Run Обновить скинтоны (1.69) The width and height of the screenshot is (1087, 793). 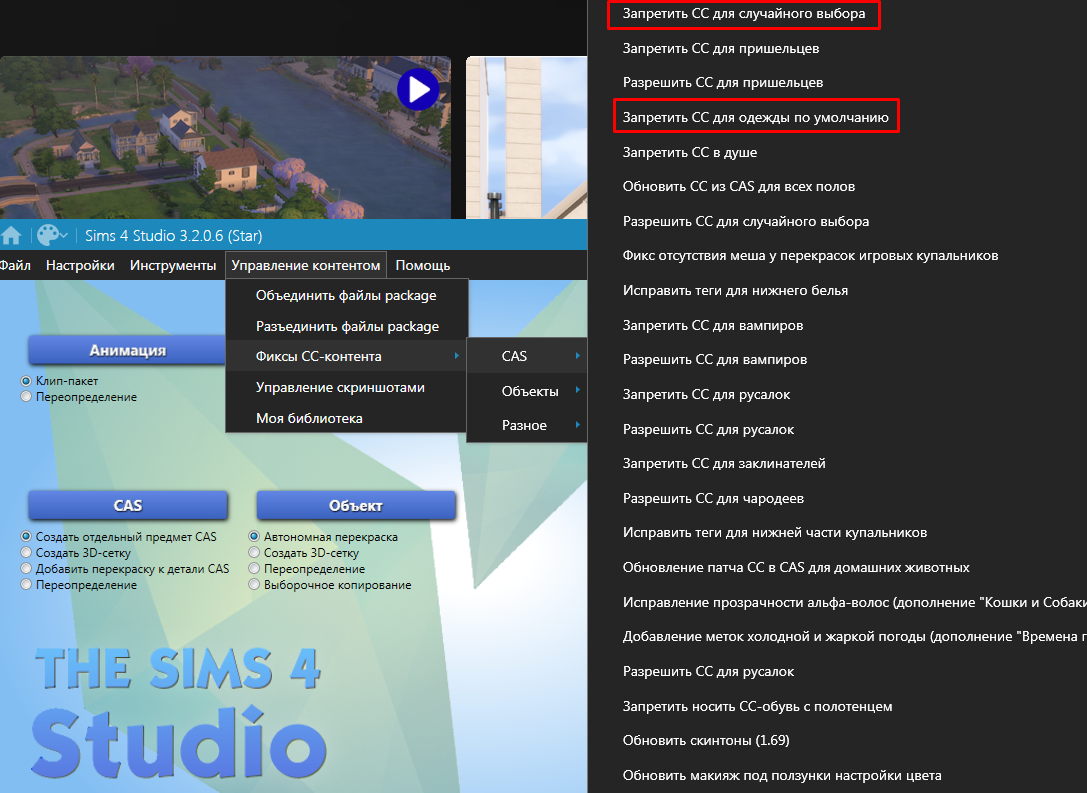(x=706, y=740)
